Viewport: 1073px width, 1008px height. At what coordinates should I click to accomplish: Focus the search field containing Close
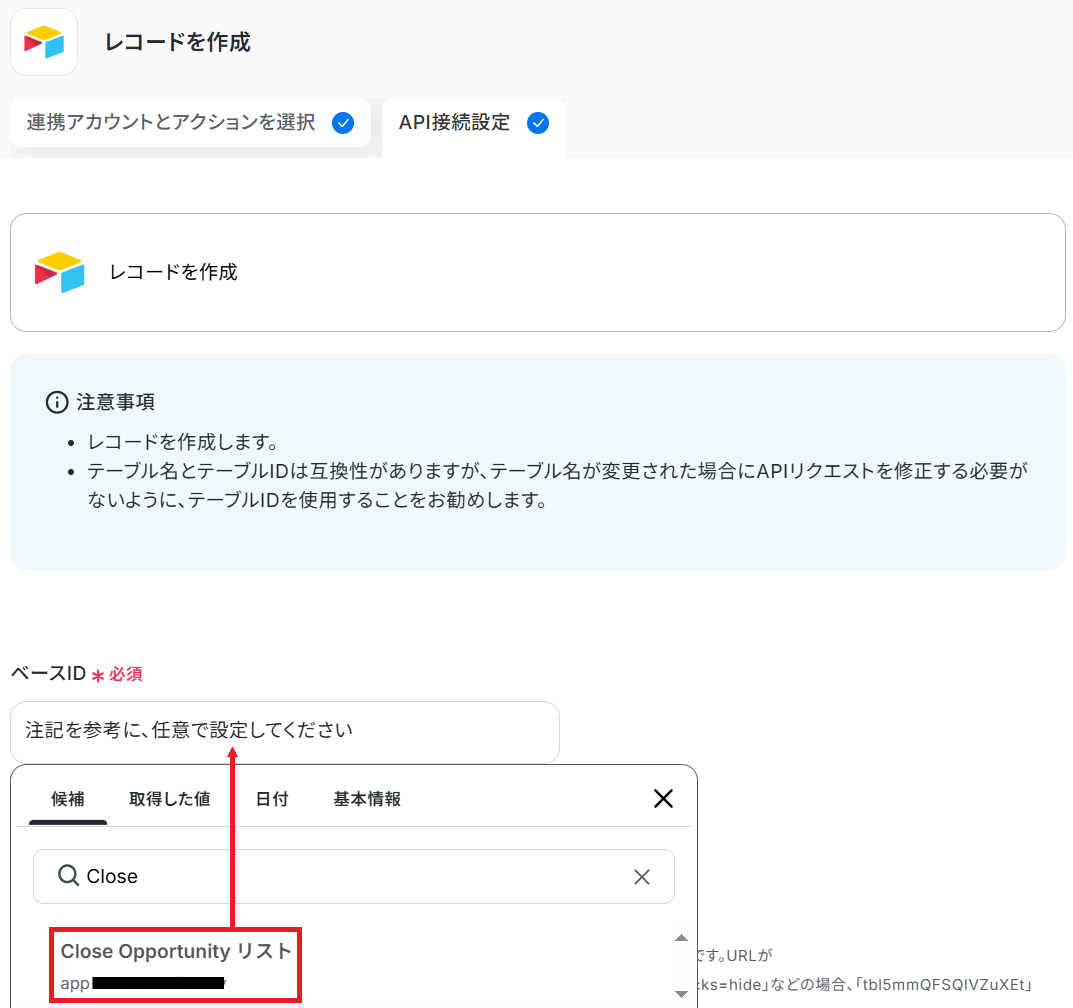(350, 877)
